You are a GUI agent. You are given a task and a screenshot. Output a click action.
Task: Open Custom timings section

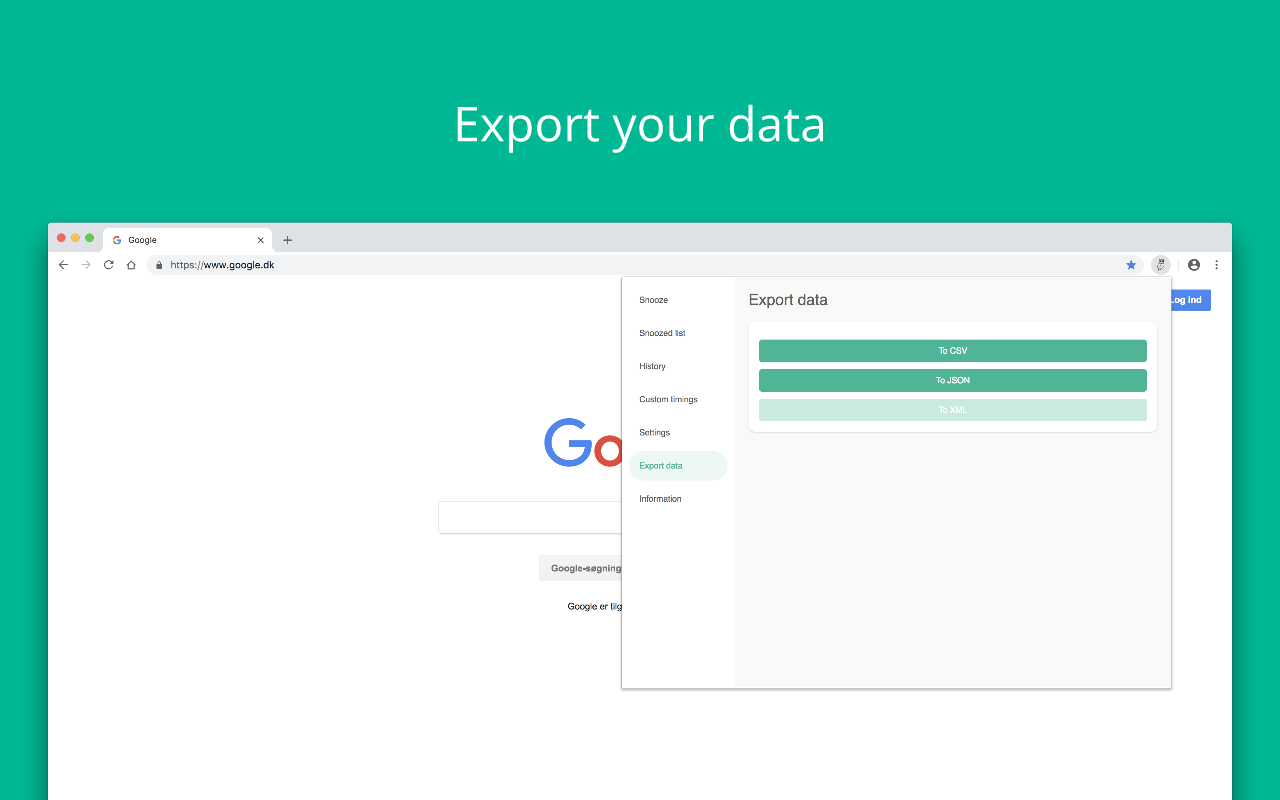668,399
